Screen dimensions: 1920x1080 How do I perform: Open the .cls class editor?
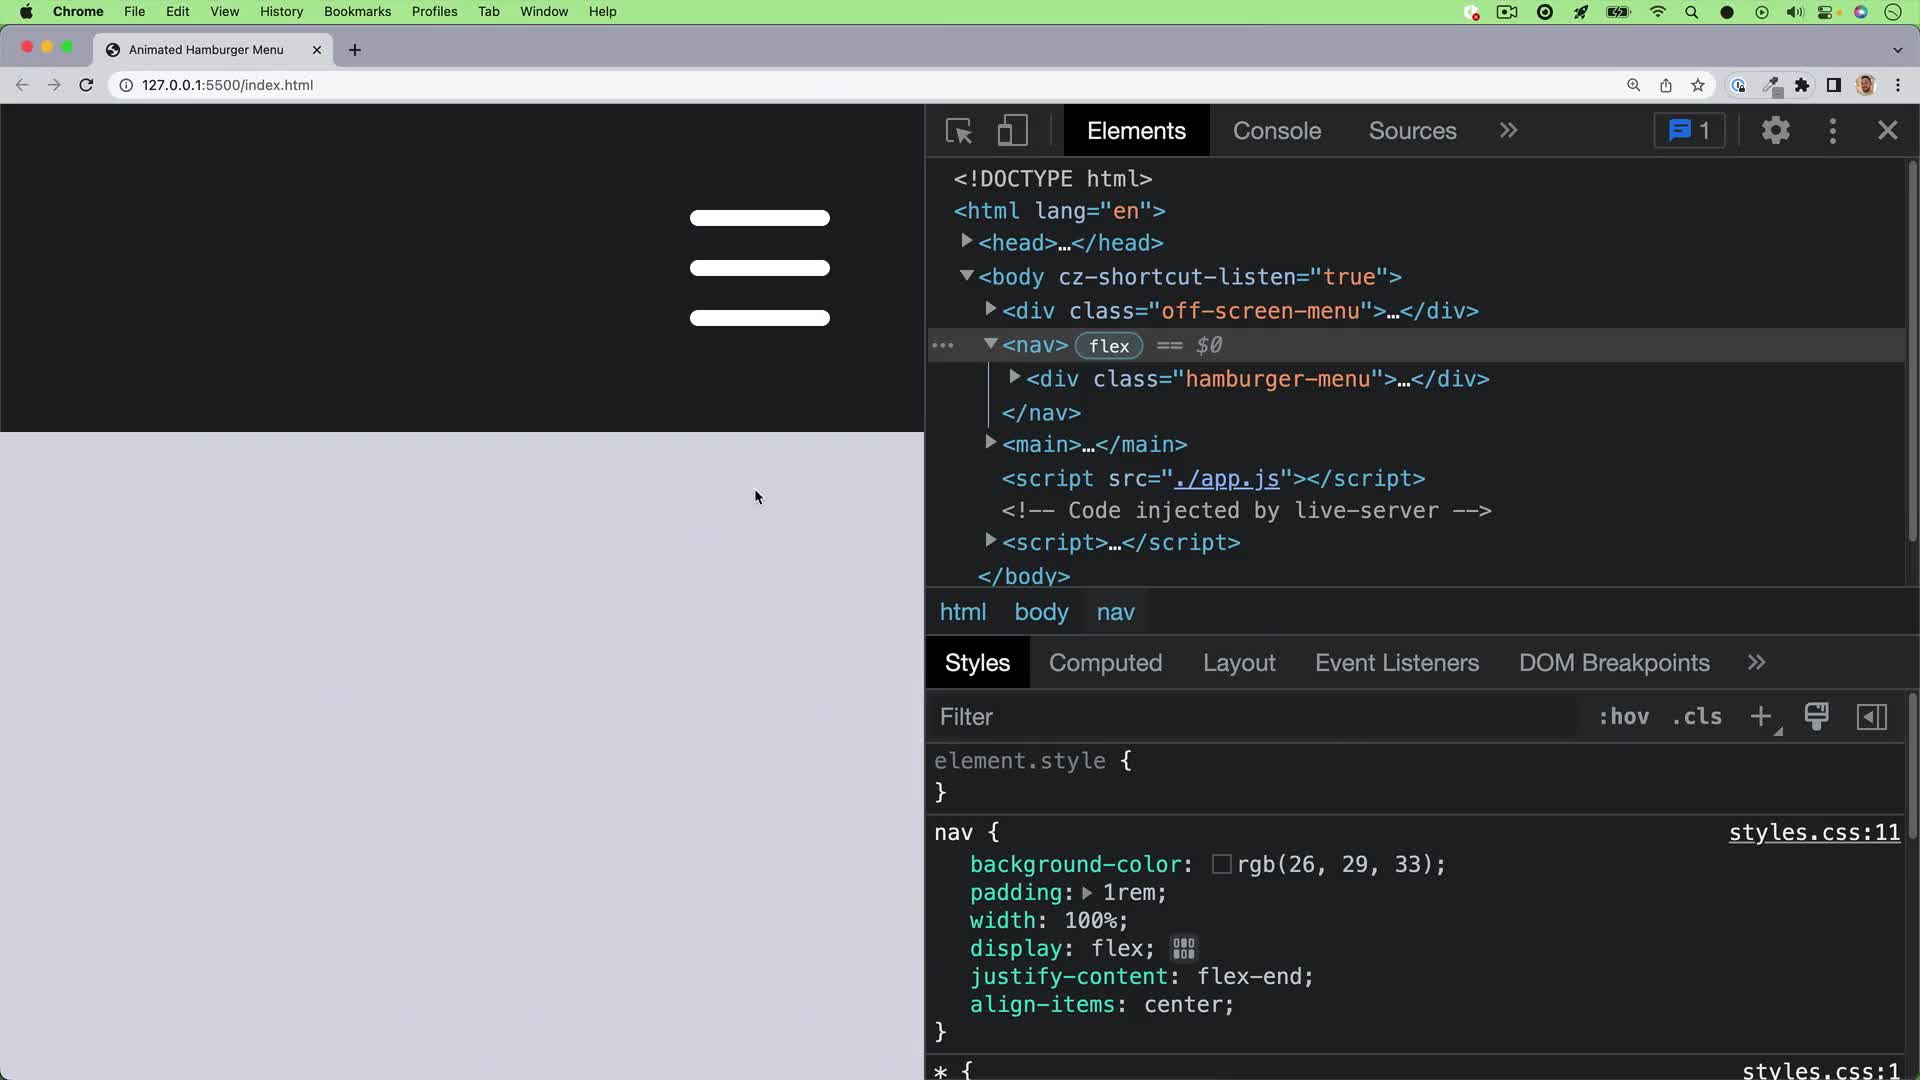1696,717
